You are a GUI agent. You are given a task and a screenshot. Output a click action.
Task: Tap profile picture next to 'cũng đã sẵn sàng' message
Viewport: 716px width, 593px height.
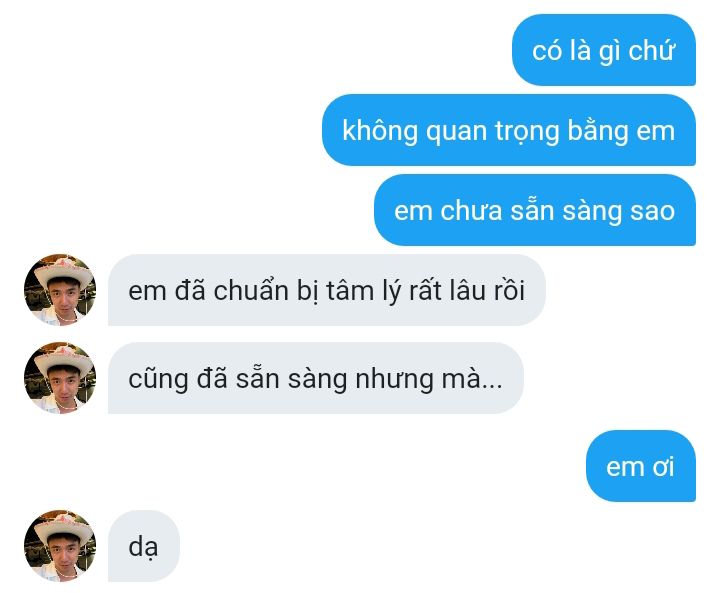coord(60,378)
